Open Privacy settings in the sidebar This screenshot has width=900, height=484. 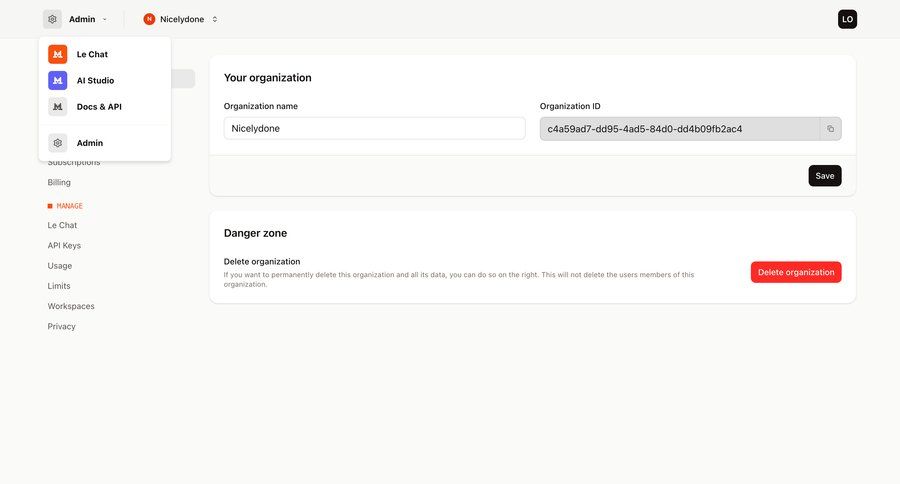(61, 326)
